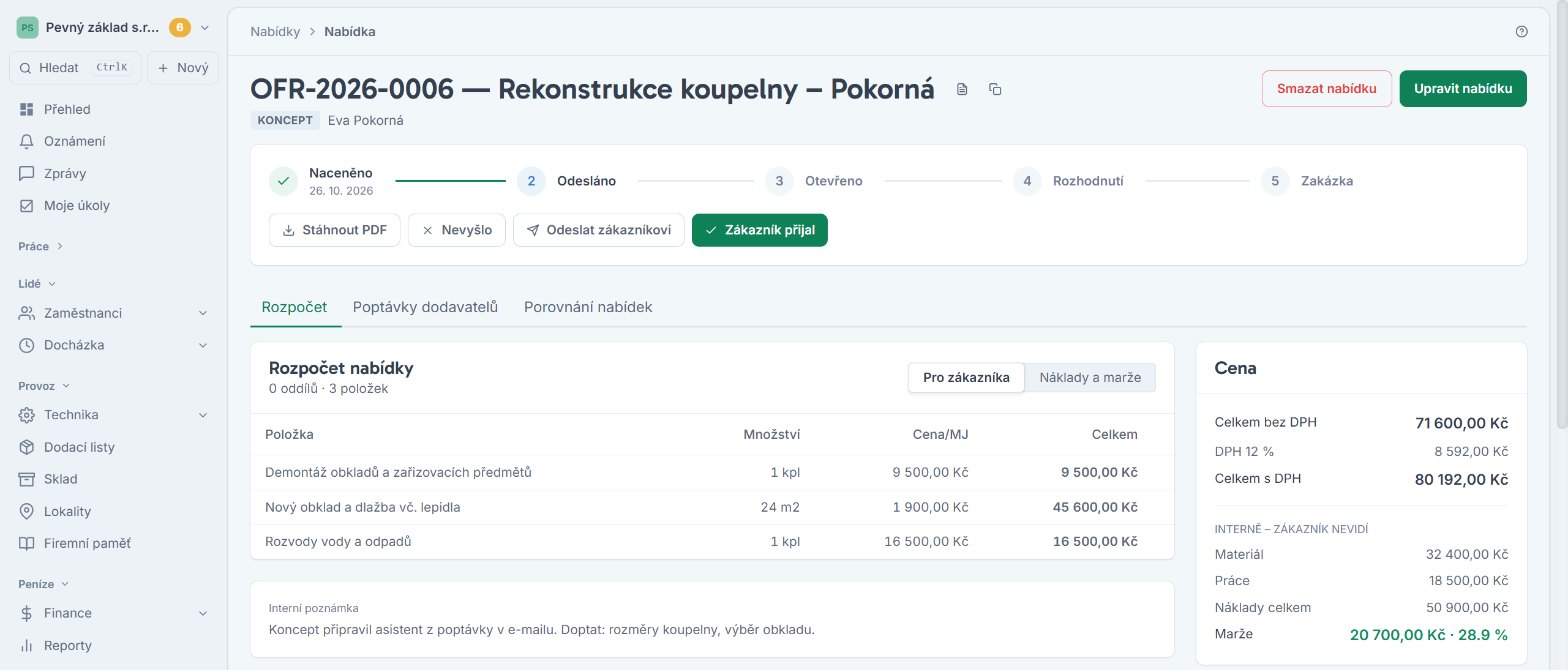This screenshot has height=670, width=1568.
Task: Click the Upravit nabídku button
Action: pos(1463,88)
